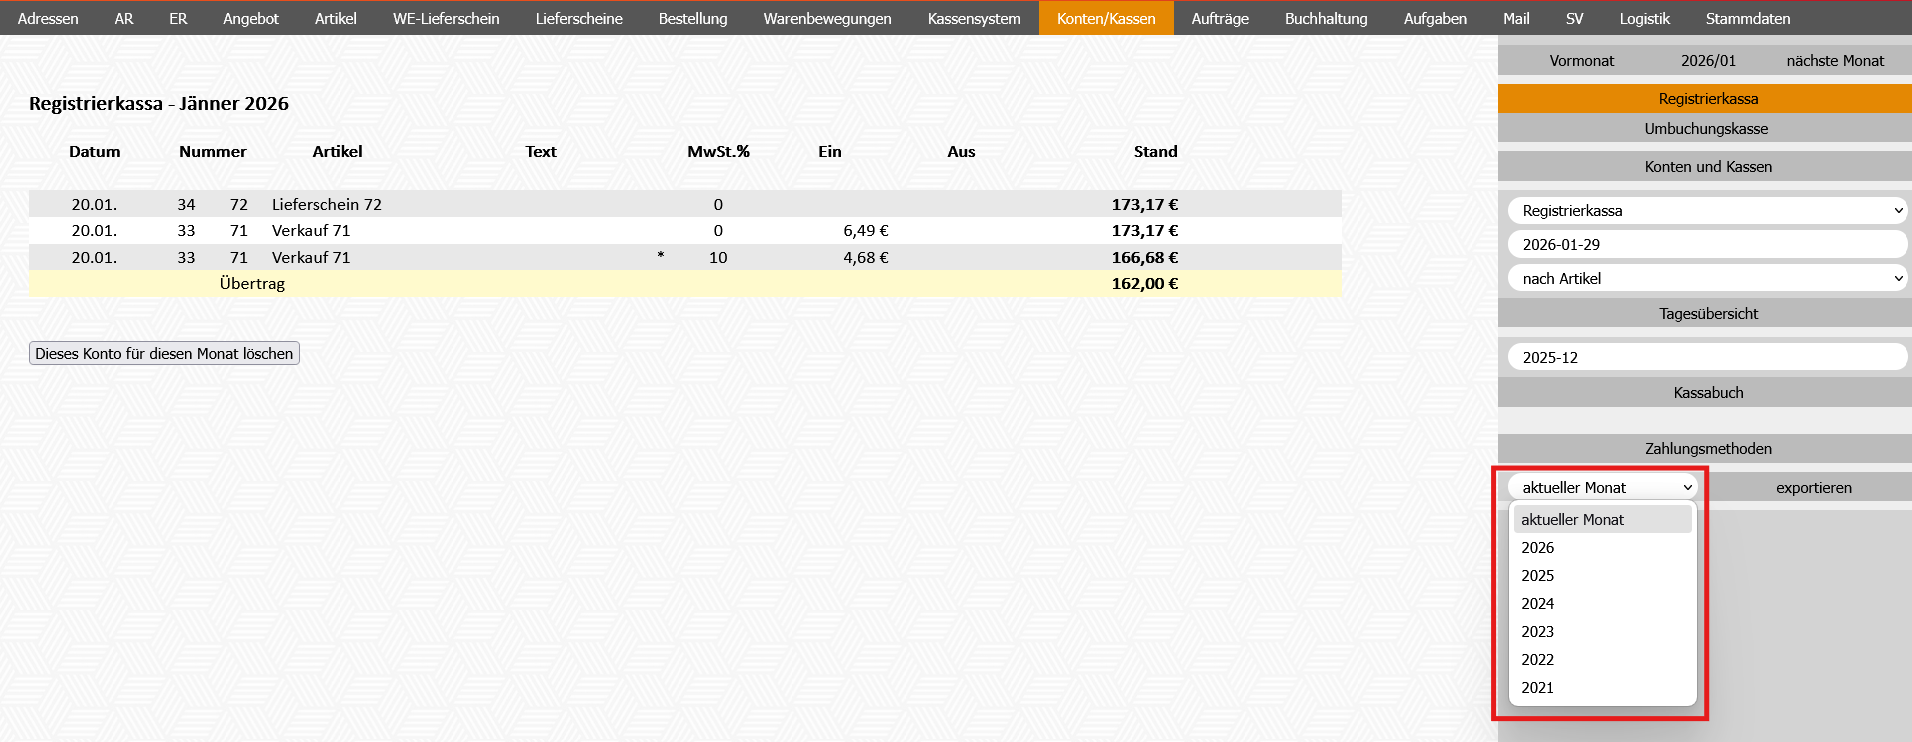
Task: Open the Warenbewegungen menu
Action: pos(827,18)
